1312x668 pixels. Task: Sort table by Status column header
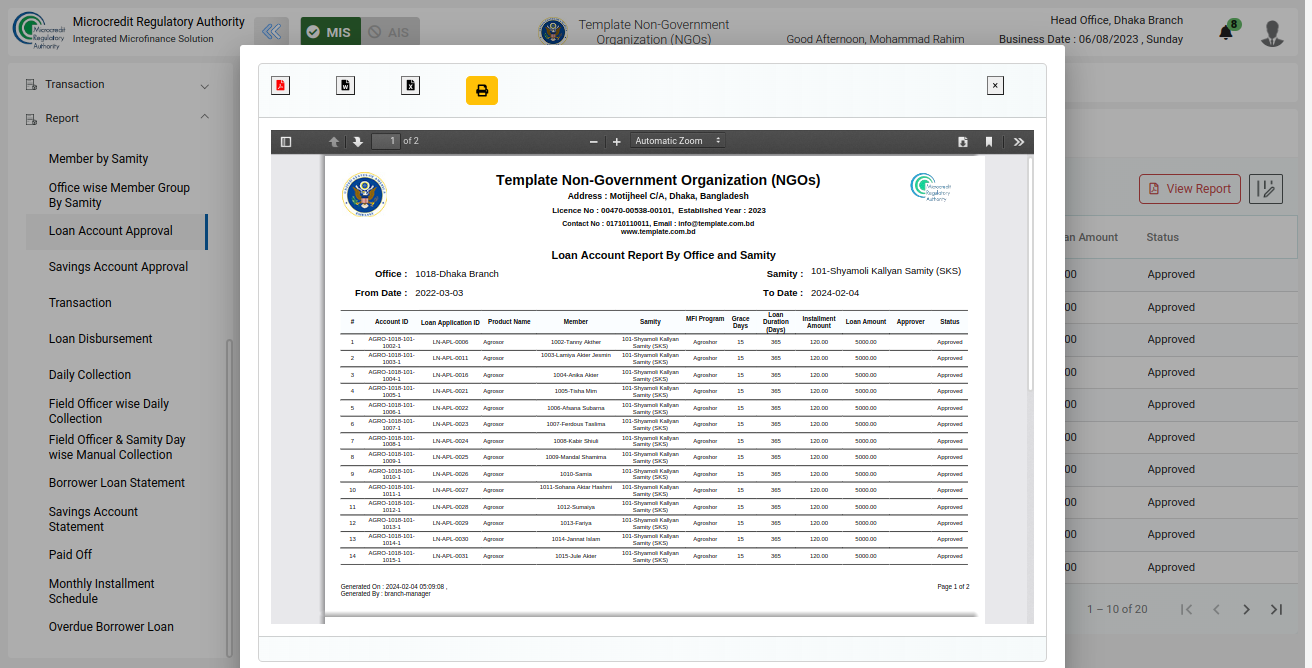(x=1163, y=238)
